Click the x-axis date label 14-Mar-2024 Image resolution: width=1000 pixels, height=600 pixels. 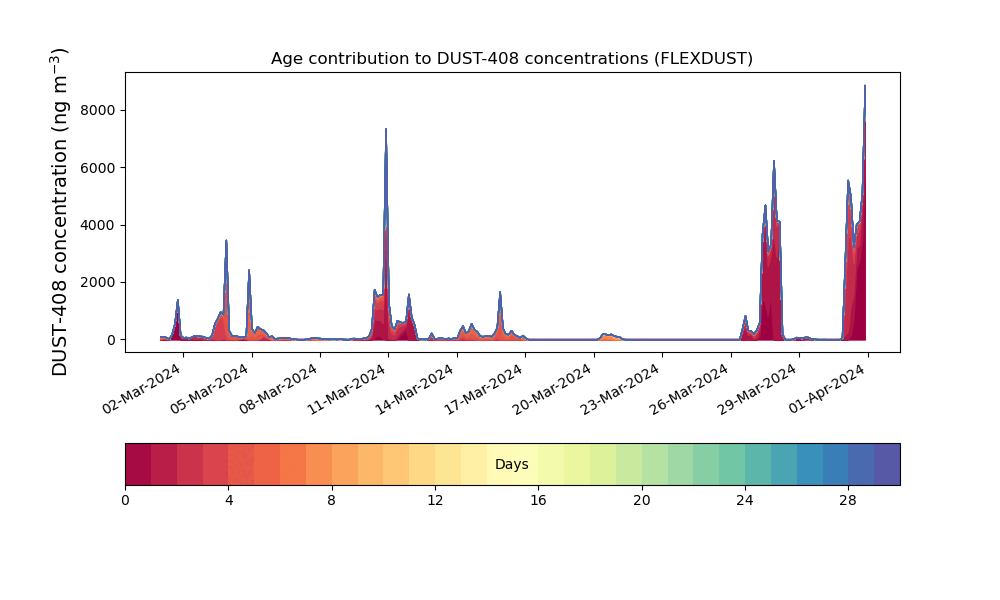point(415,389)
